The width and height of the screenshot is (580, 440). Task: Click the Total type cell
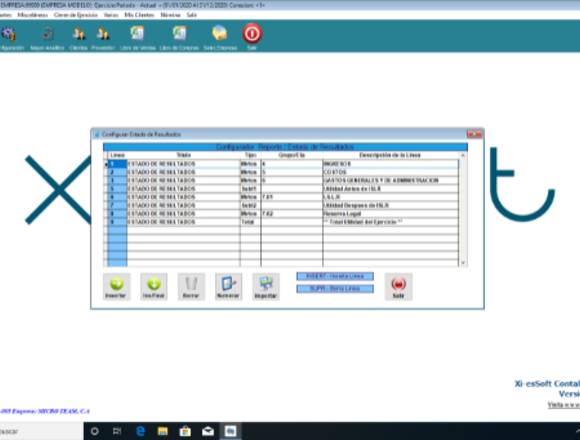click(250, 222)
